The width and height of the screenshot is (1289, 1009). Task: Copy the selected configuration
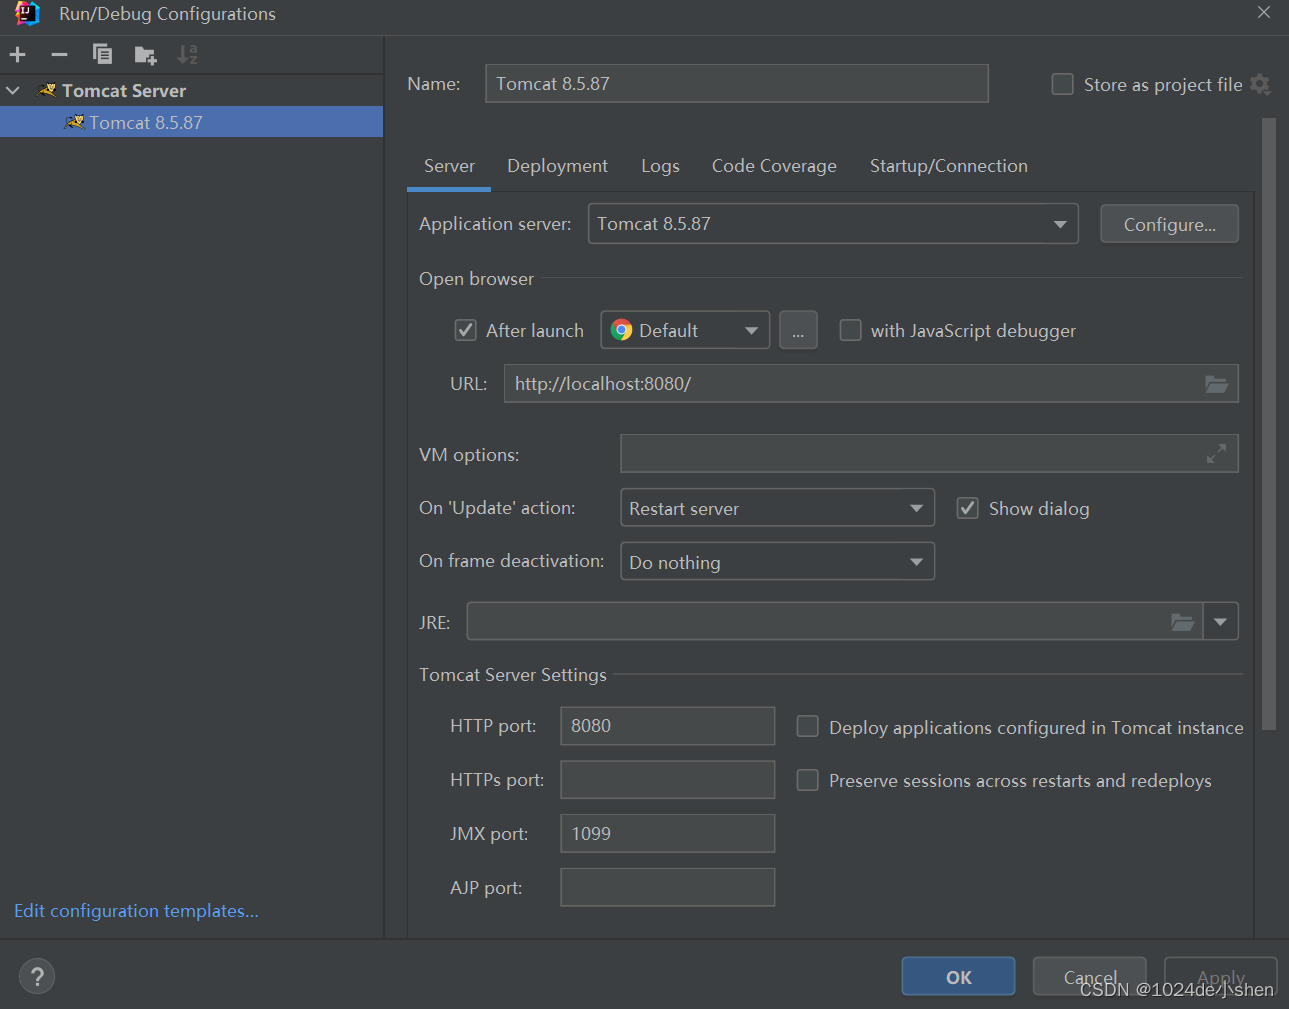(102, 55)
